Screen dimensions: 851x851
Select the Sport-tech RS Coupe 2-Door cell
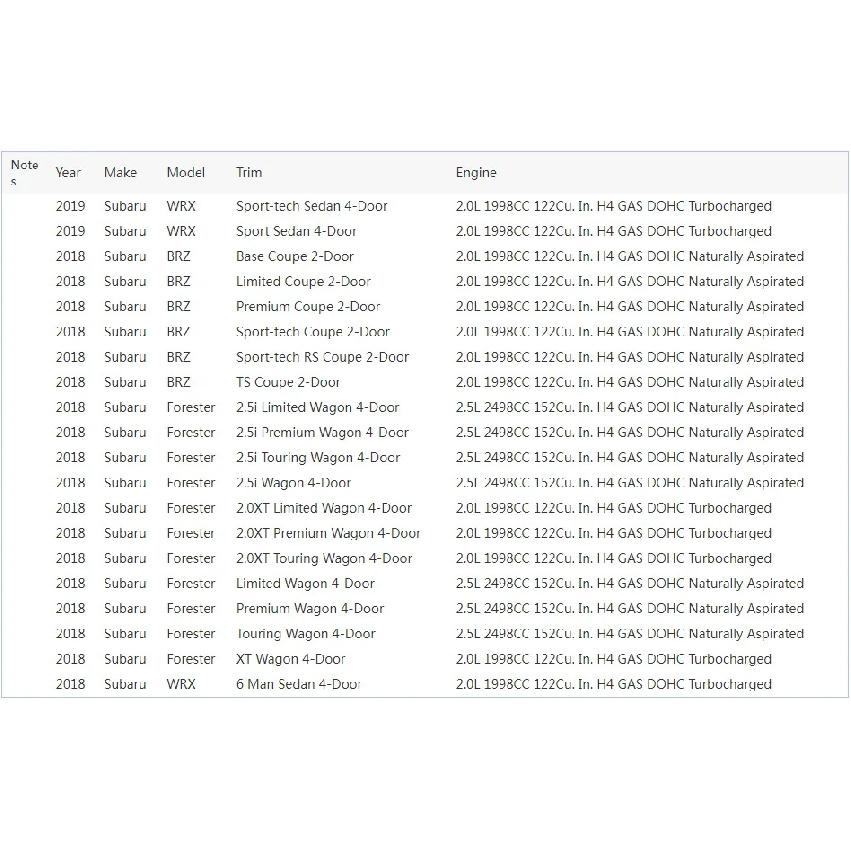coord(322,357)
